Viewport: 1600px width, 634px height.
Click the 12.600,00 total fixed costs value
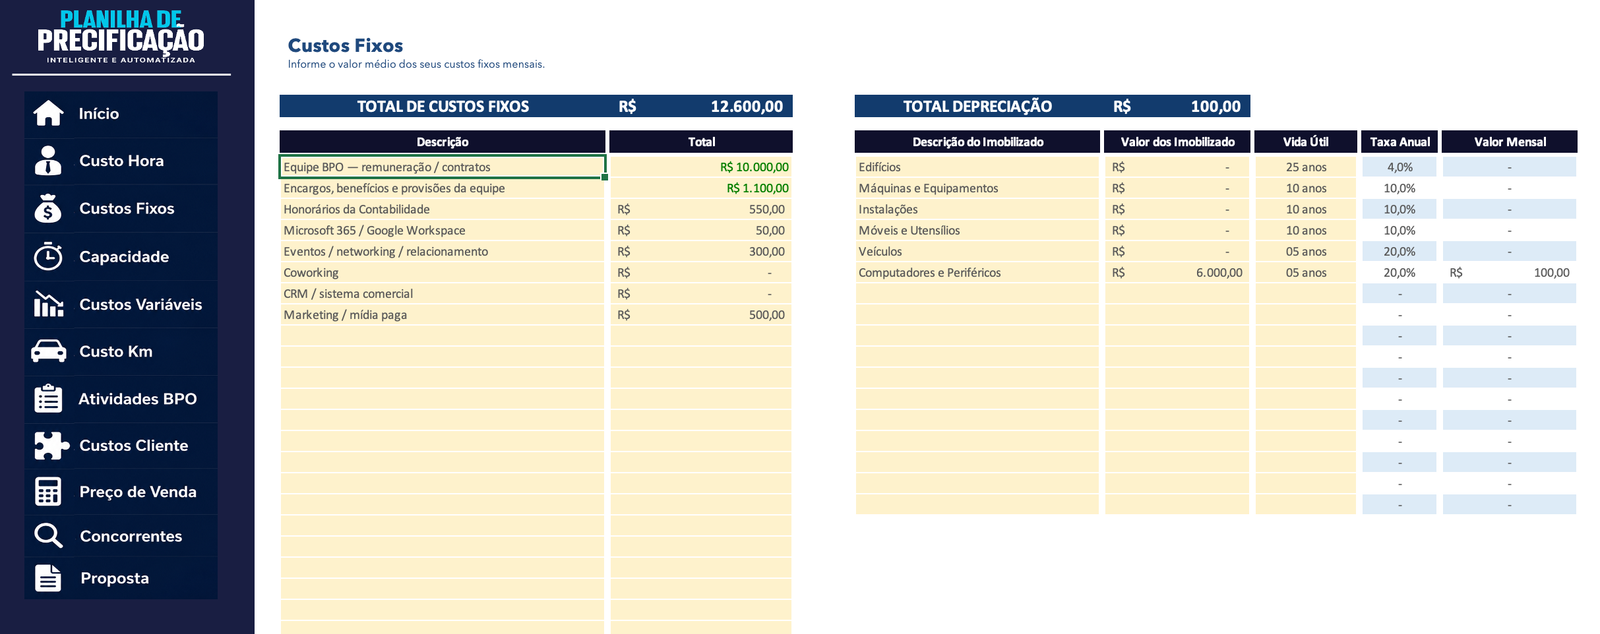746,106
